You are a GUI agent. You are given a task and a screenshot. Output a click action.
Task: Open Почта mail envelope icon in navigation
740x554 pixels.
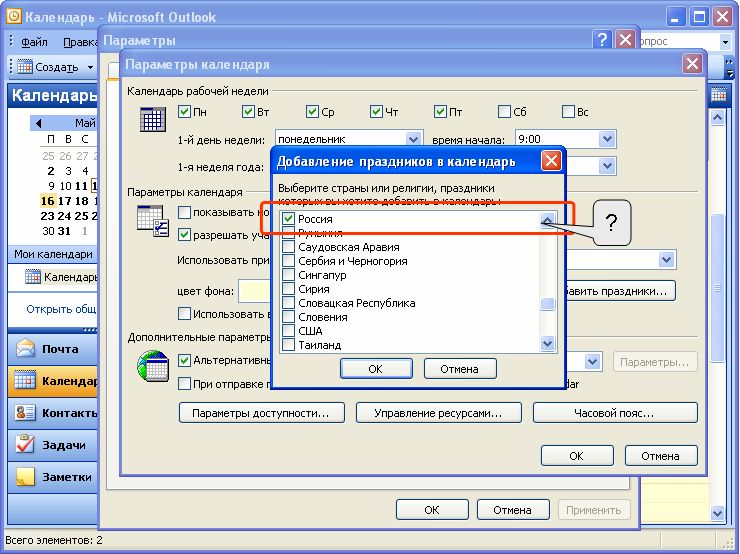(25, 348)
